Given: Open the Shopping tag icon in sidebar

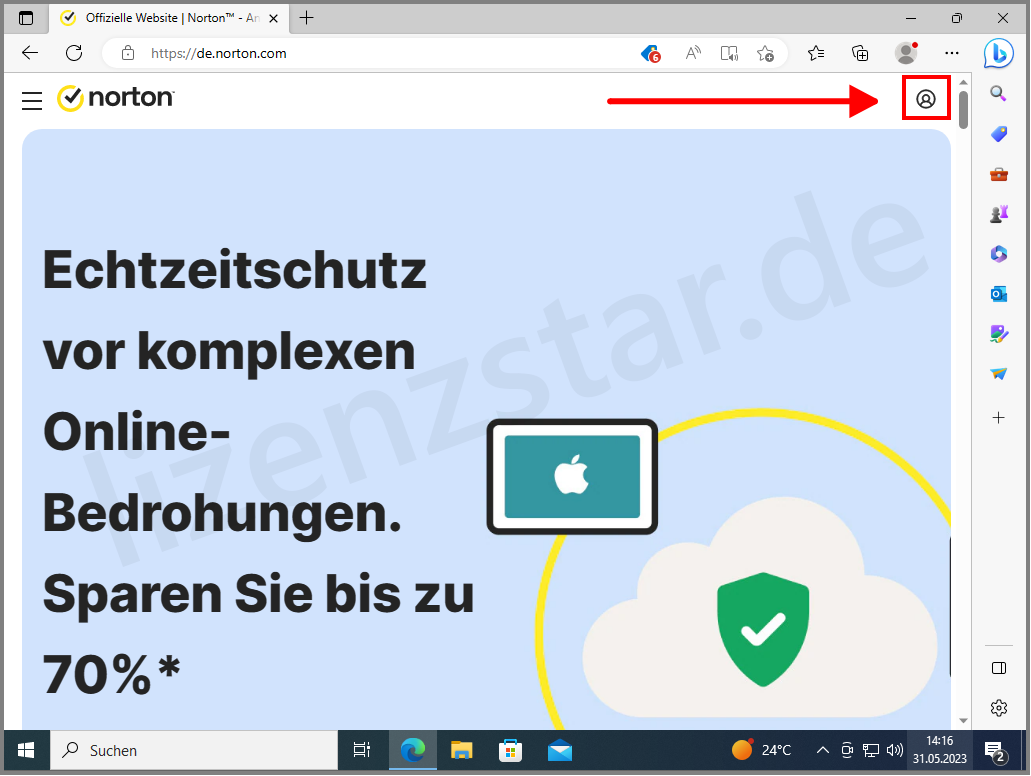Looking at the screenshot, I should click(x=998, y=134).
